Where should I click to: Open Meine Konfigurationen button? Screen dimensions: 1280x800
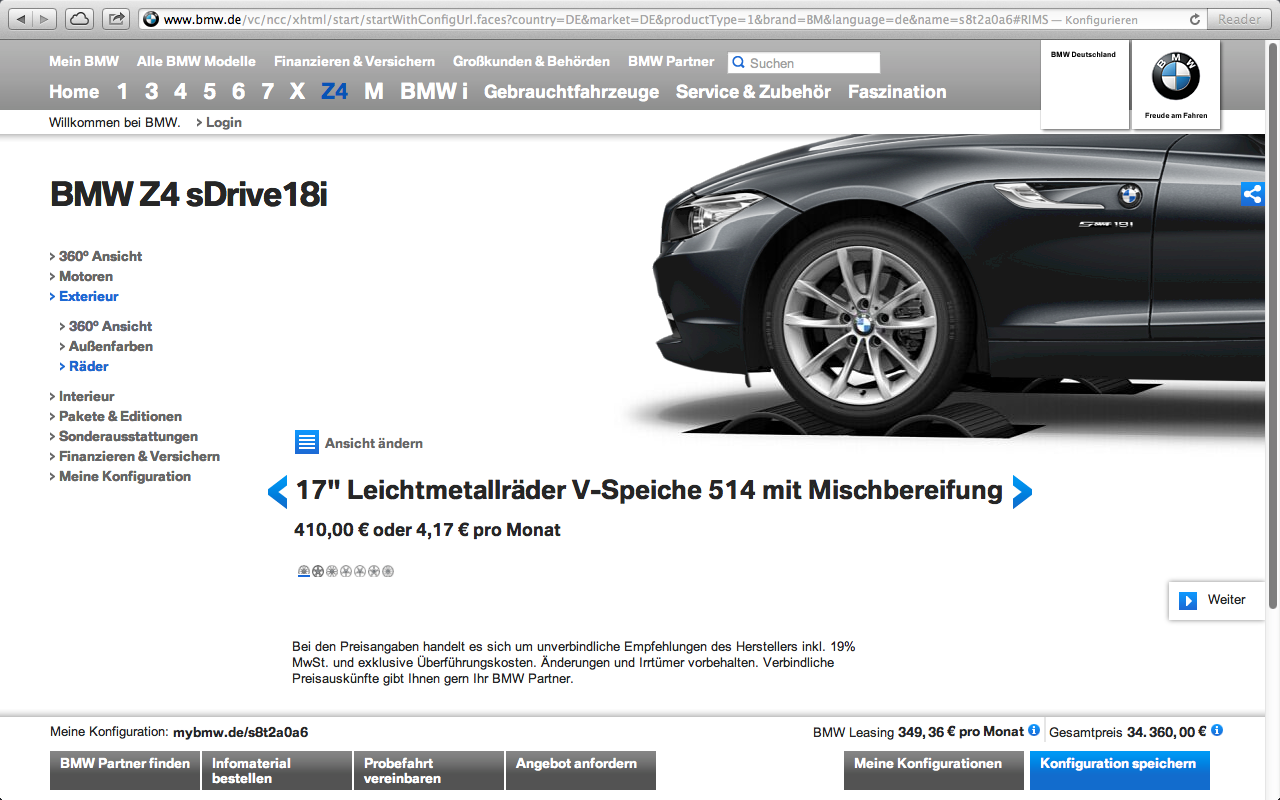click(x=935, y=771)
